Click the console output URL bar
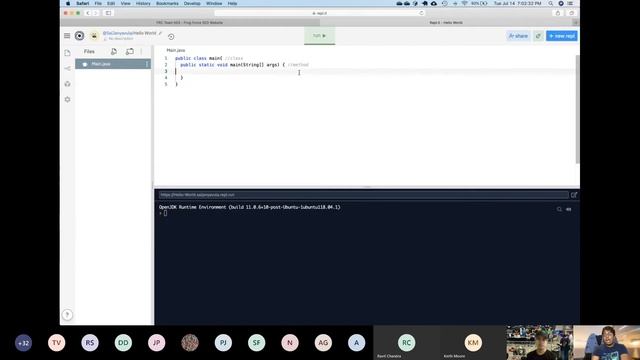Screen dimensions: 640x360 pyautogui.click(x=363, y=195)
